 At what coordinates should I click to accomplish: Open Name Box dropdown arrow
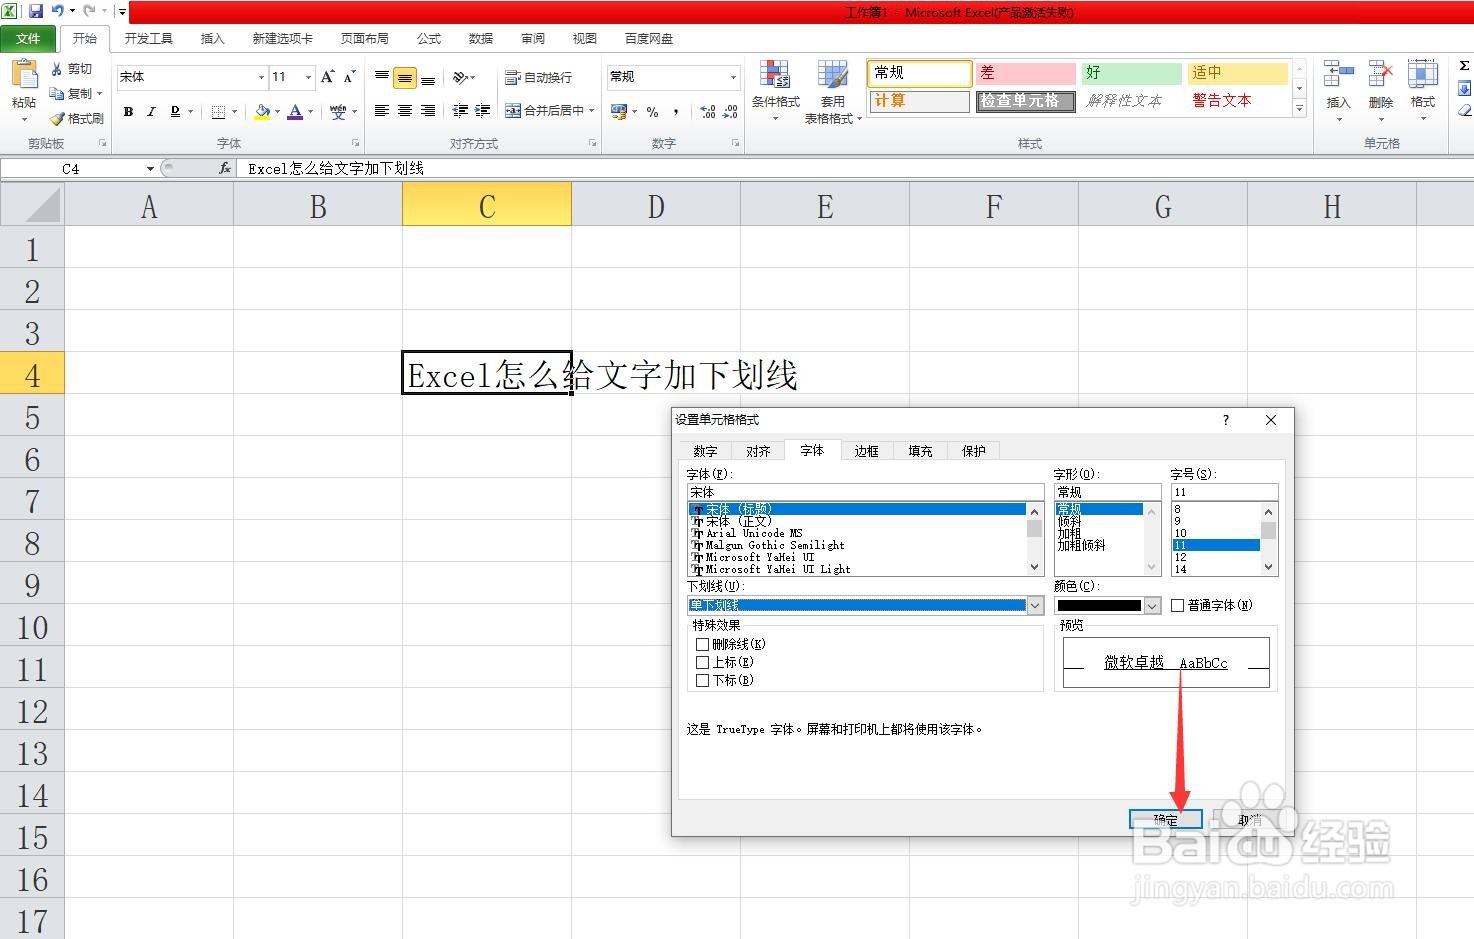point(150,168)
